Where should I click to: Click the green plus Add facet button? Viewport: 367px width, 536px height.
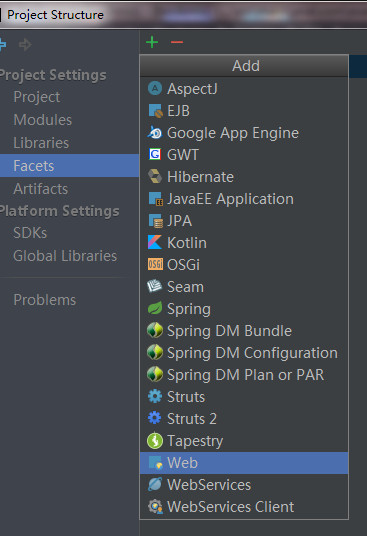pyautogui.click(x=152, y=42)
